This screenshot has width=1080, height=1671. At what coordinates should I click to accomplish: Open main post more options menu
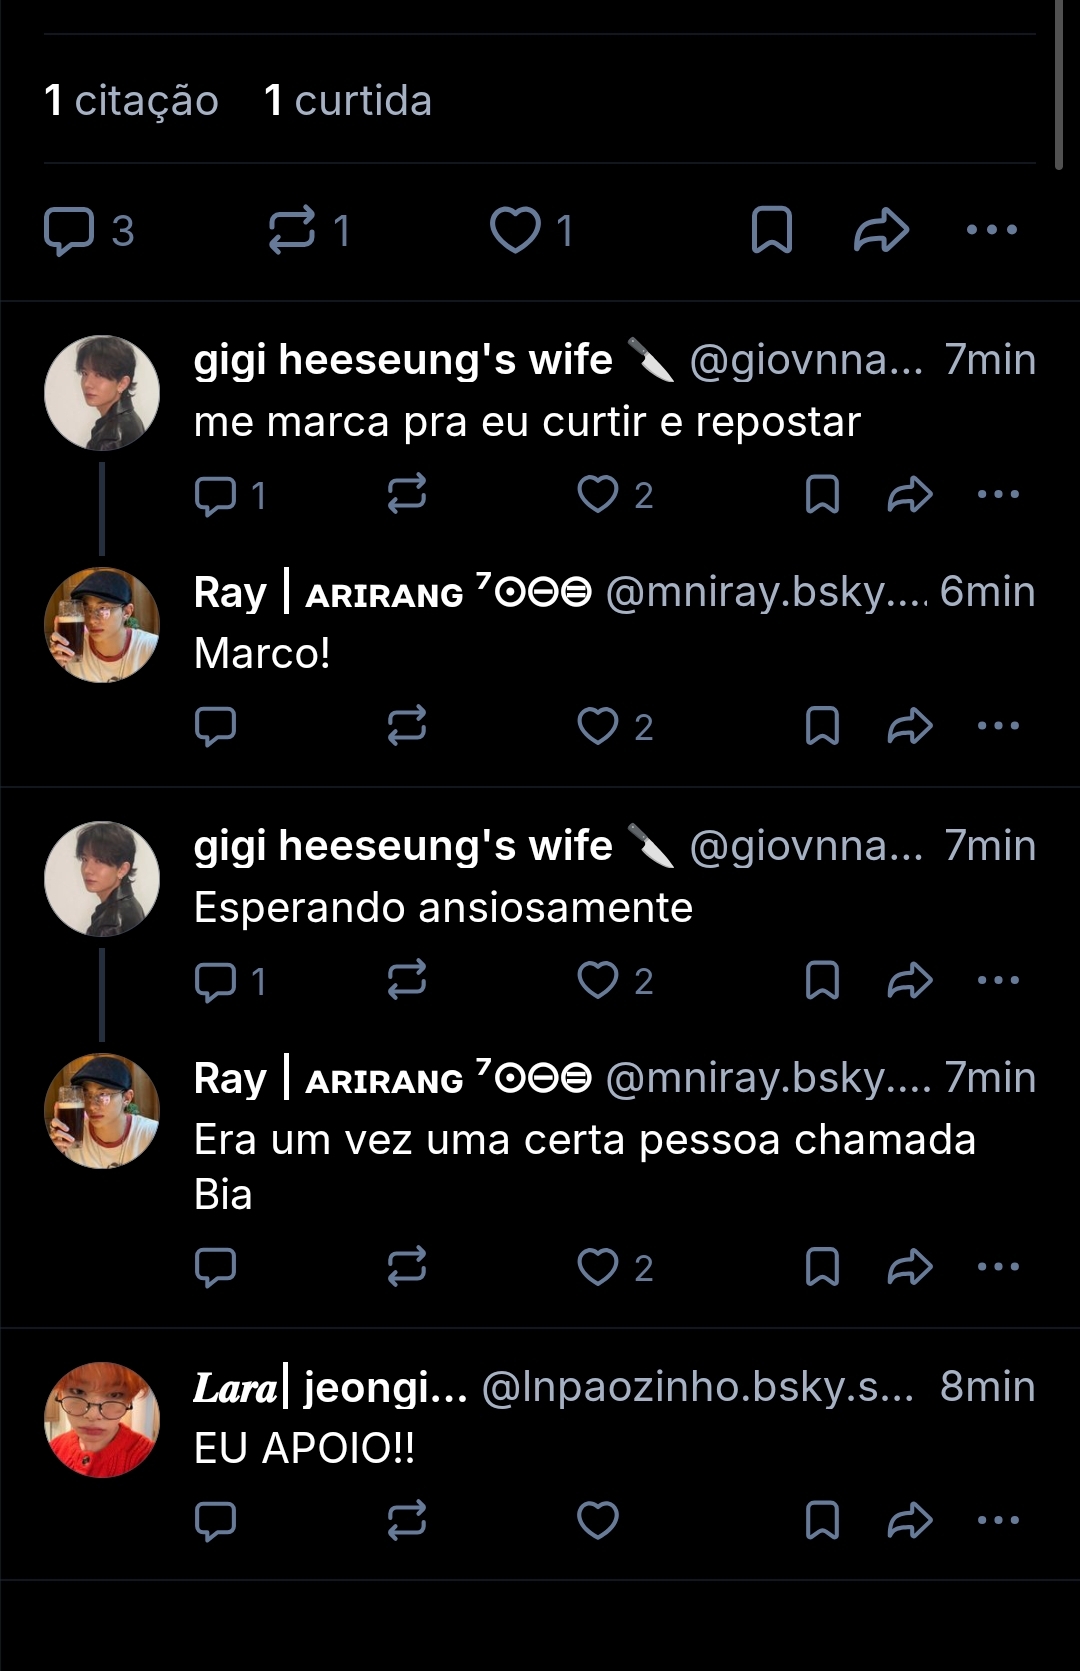click(992, 230)
